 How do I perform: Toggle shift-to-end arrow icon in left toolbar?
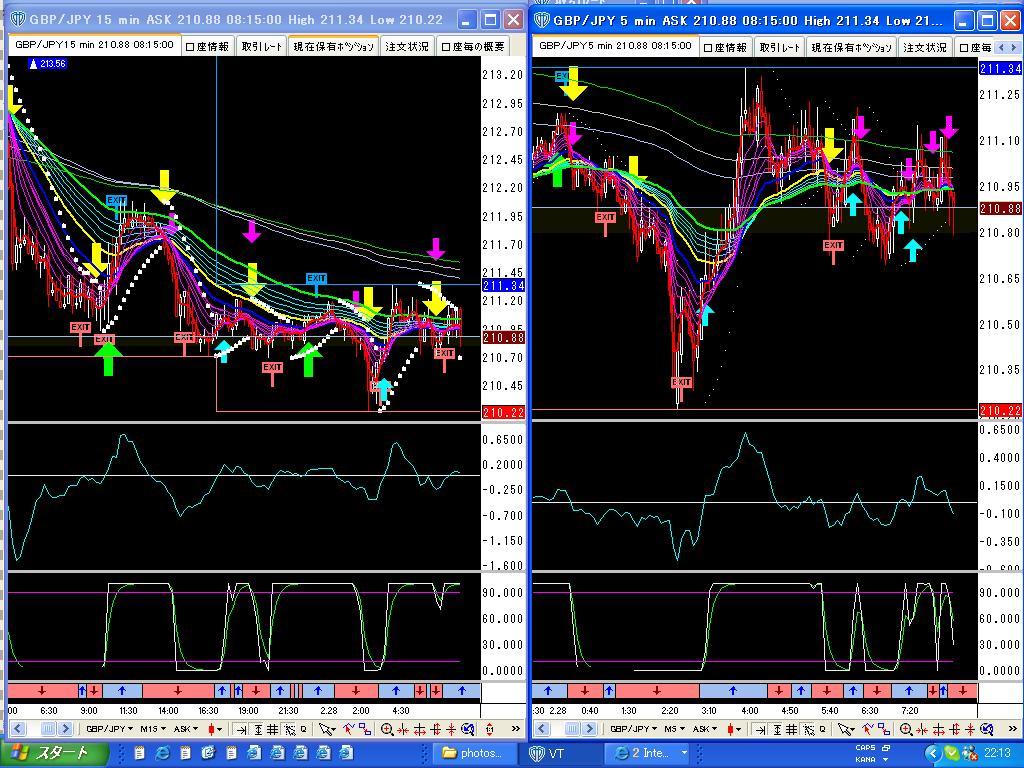(240, 729)
